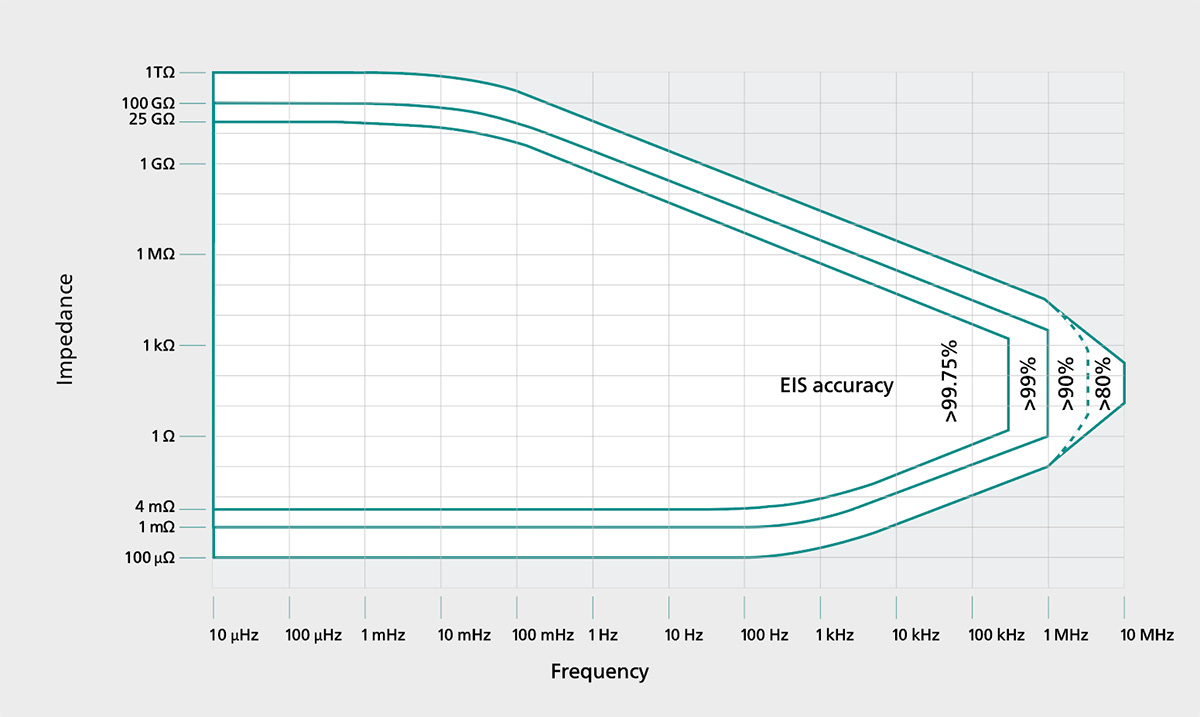Screen dimensions: 1200x717
Task: Click the 1 kΩ impedance label
Action: 157,345
